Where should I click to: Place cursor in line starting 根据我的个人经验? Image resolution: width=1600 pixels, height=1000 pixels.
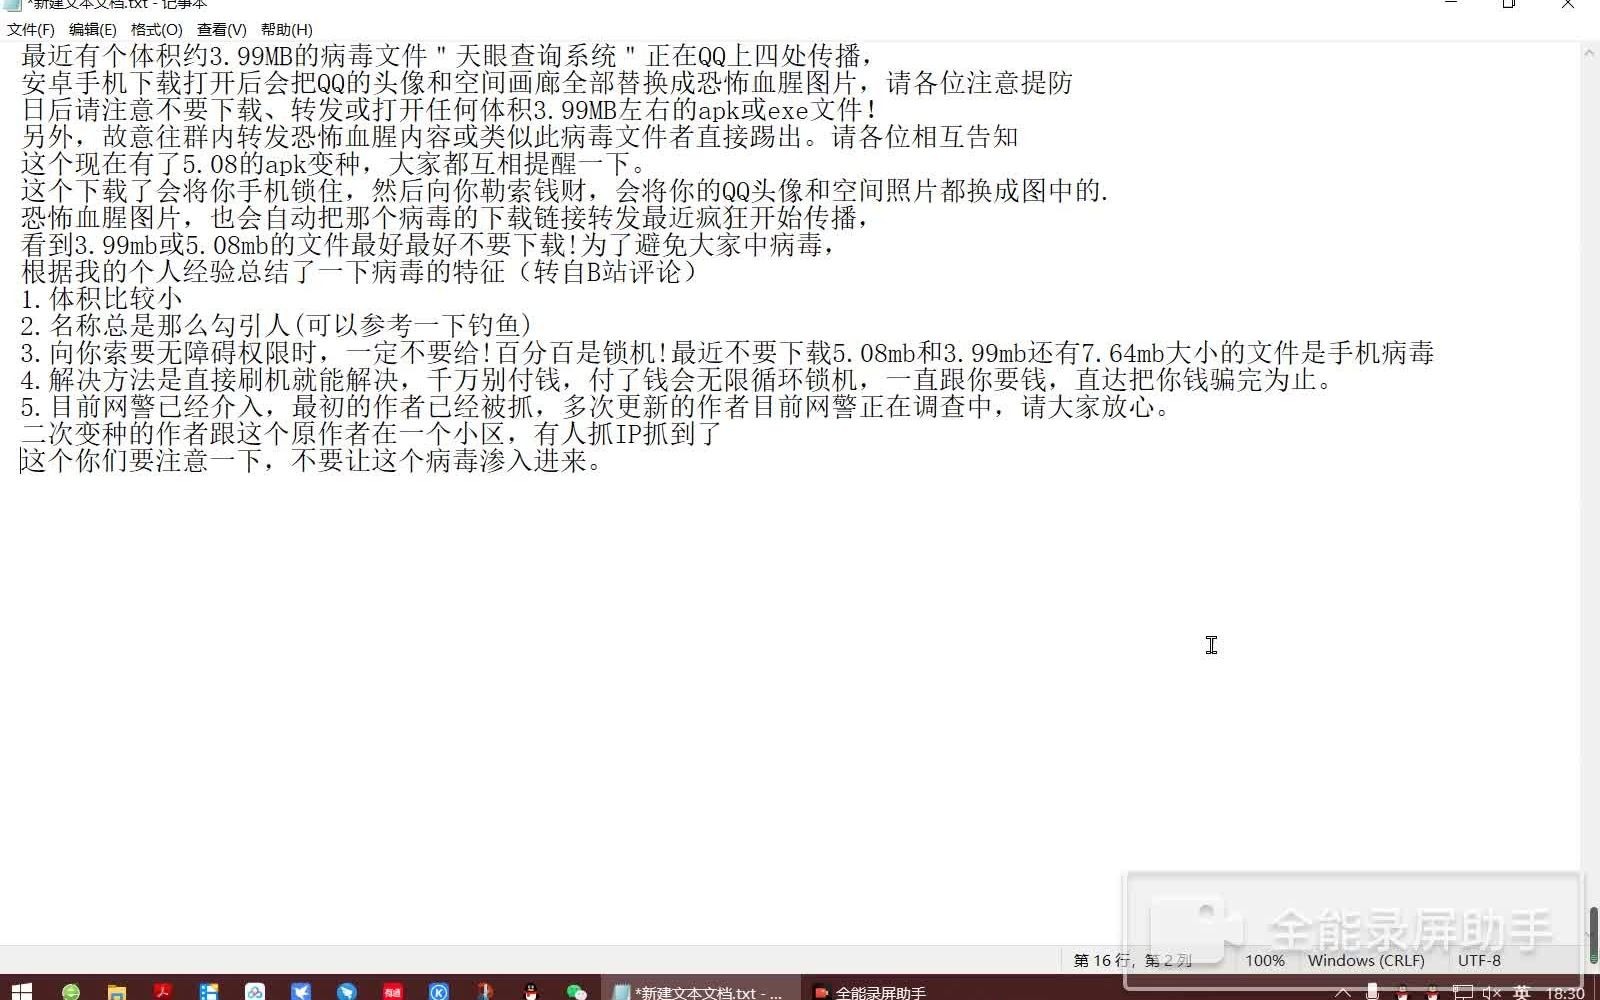click(x=360, y=272)
